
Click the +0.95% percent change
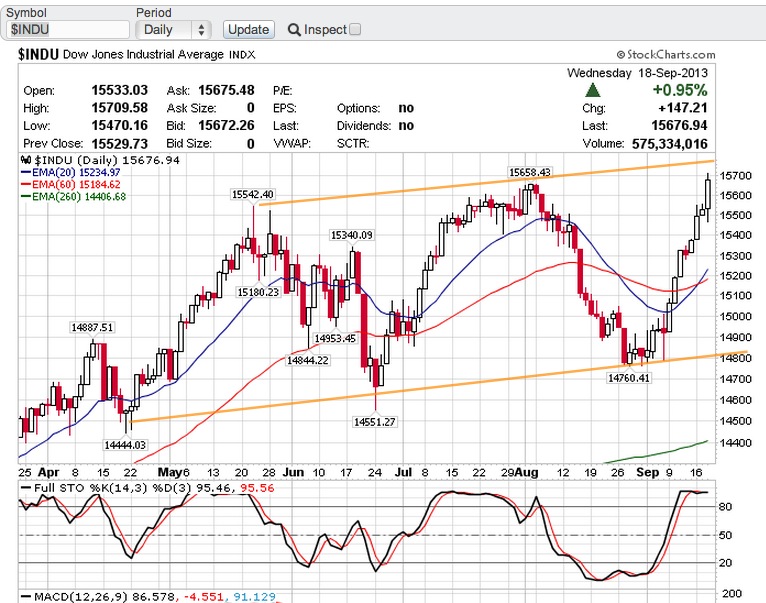coord(680,90)
